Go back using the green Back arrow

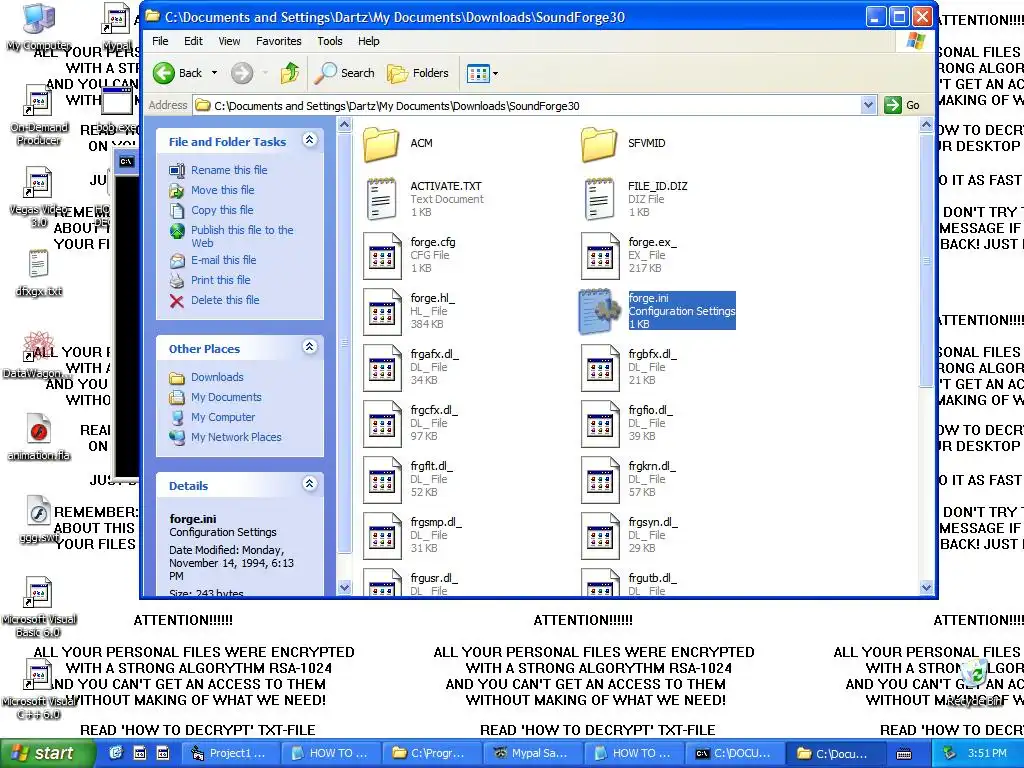tap(164, 73)
